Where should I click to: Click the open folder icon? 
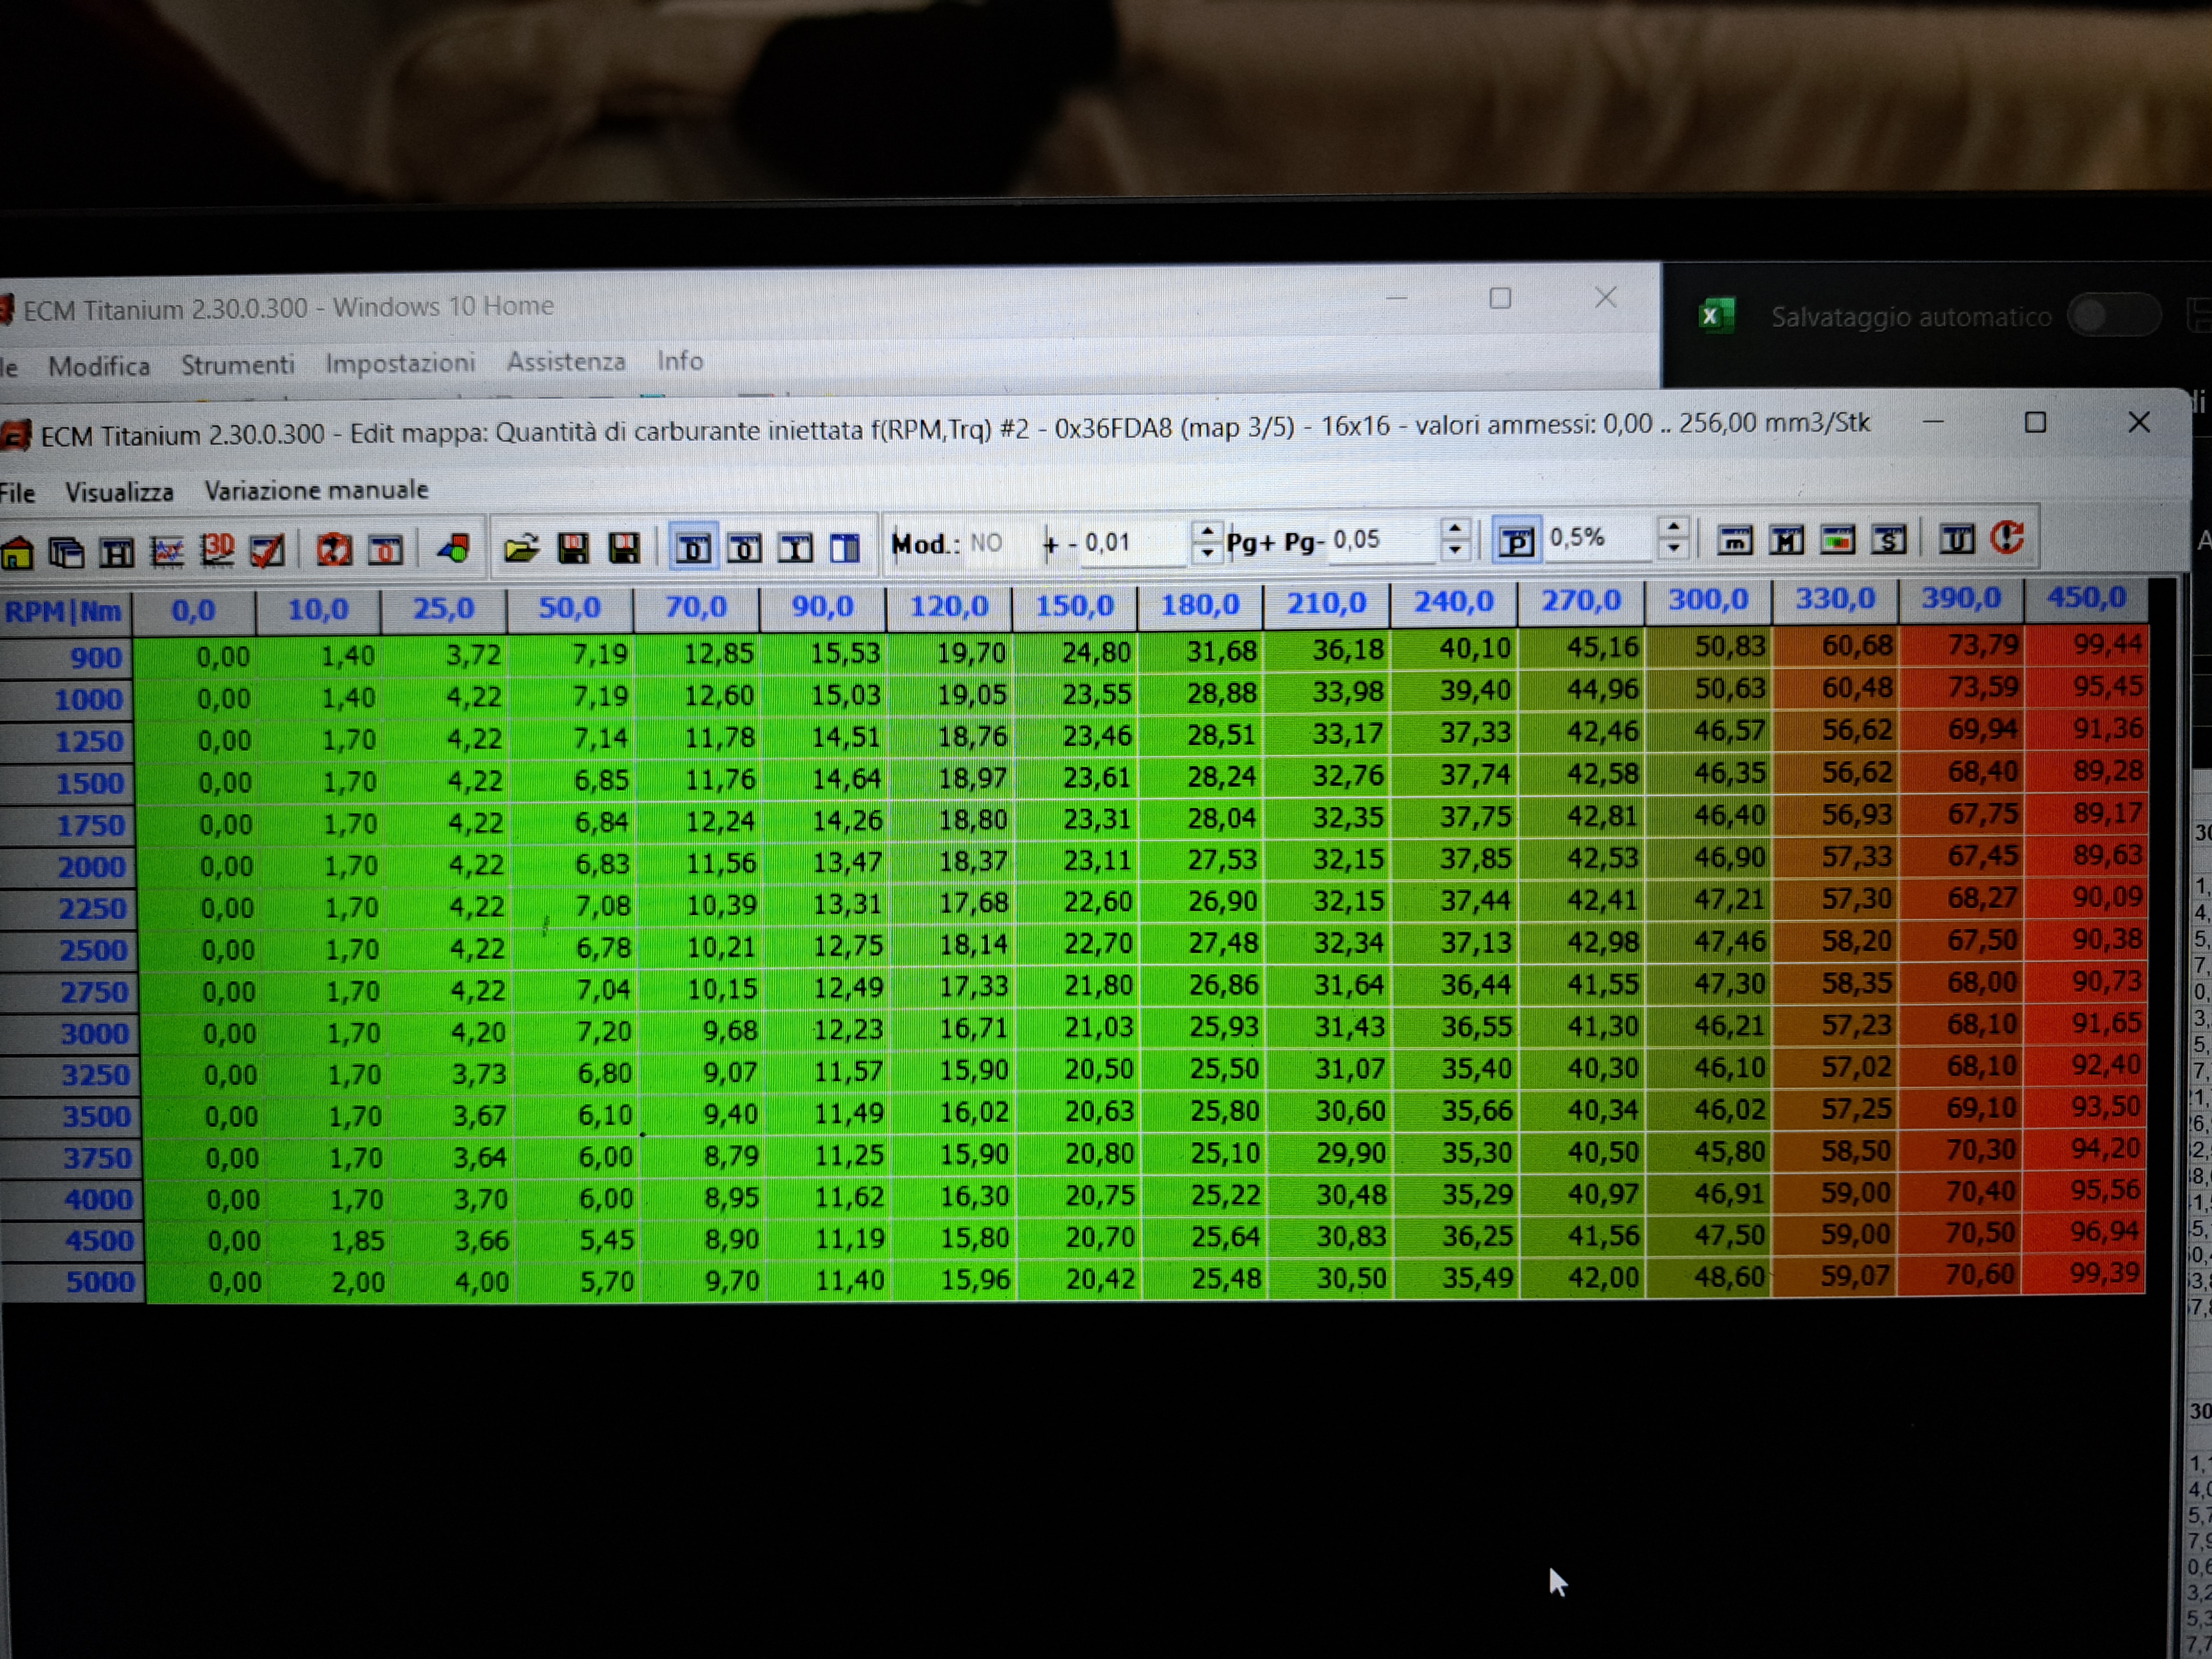tap(521, 548)
